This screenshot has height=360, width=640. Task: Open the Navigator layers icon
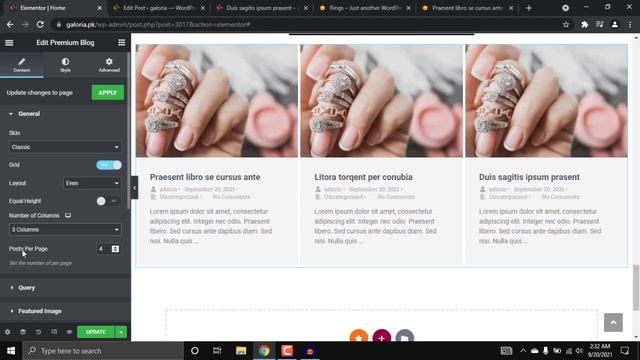(23, 332)
